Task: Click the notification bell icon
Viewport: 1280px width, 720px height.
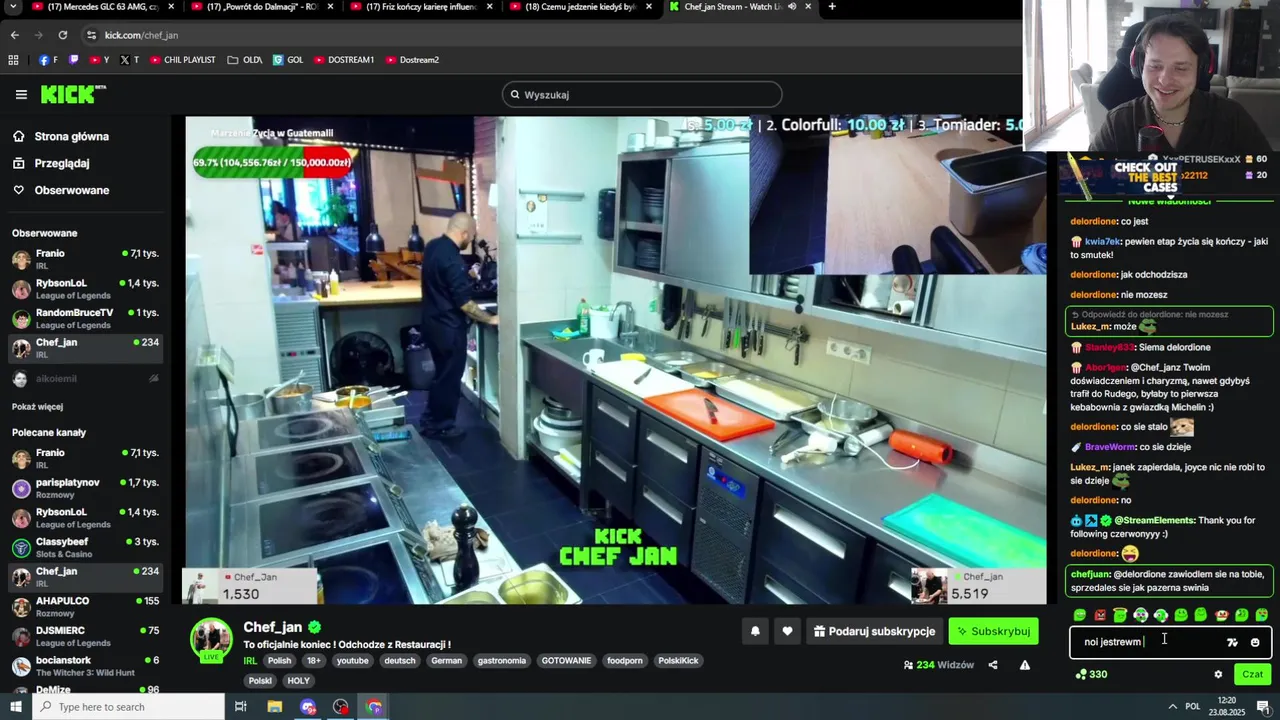Action: coord(755,631)
